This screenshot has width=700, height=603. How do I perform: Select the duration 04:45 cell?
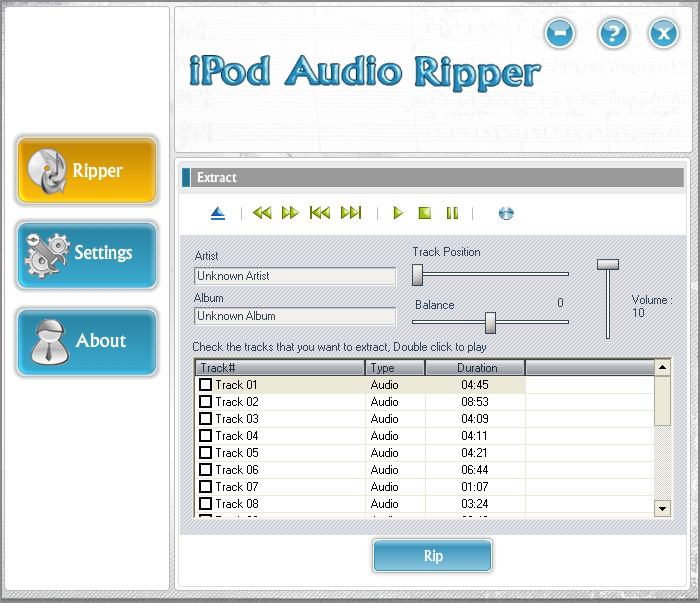click(x=475, y=385)
